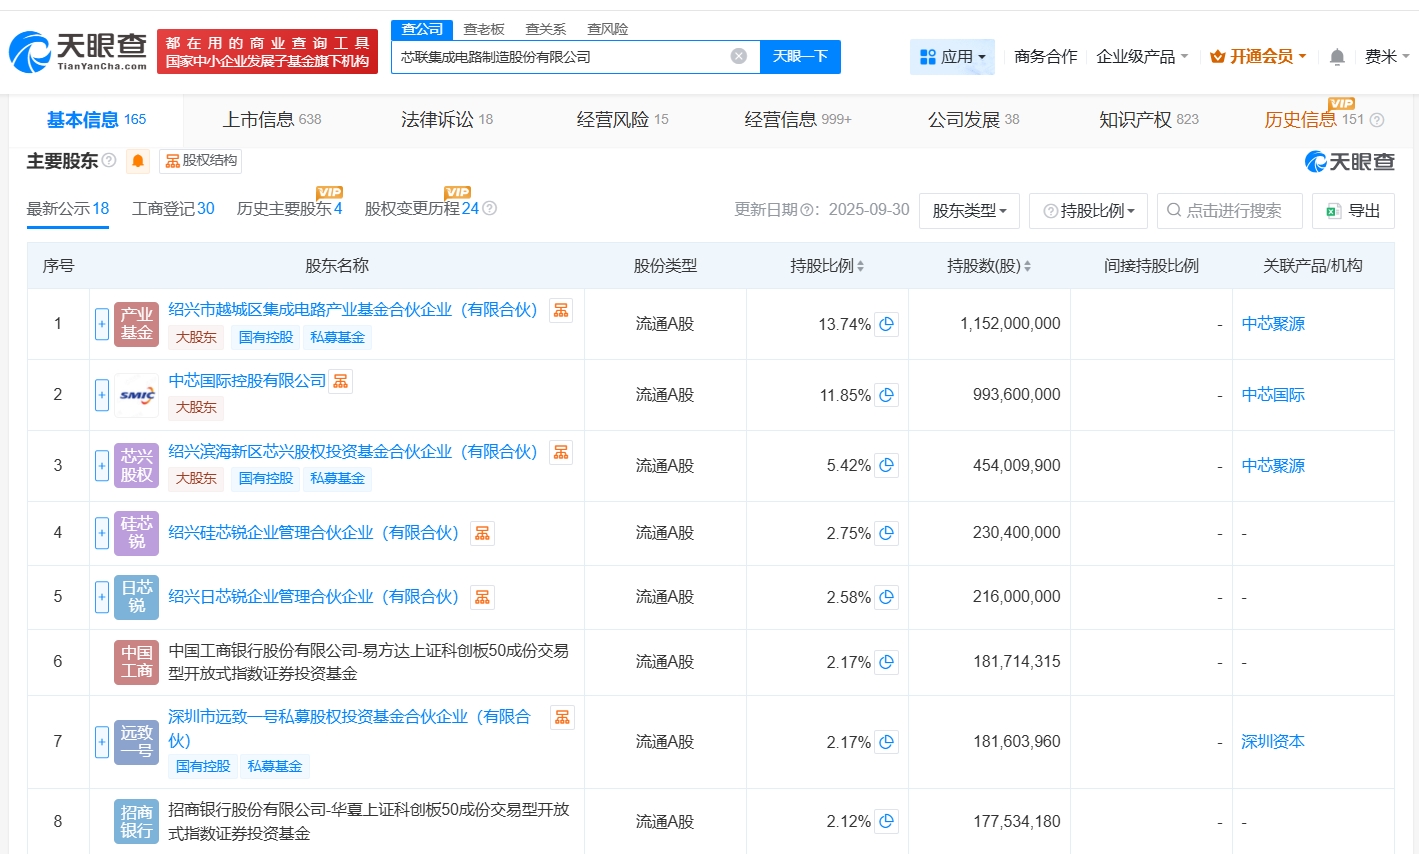Clear the search box with X icon

click(739, 56)
